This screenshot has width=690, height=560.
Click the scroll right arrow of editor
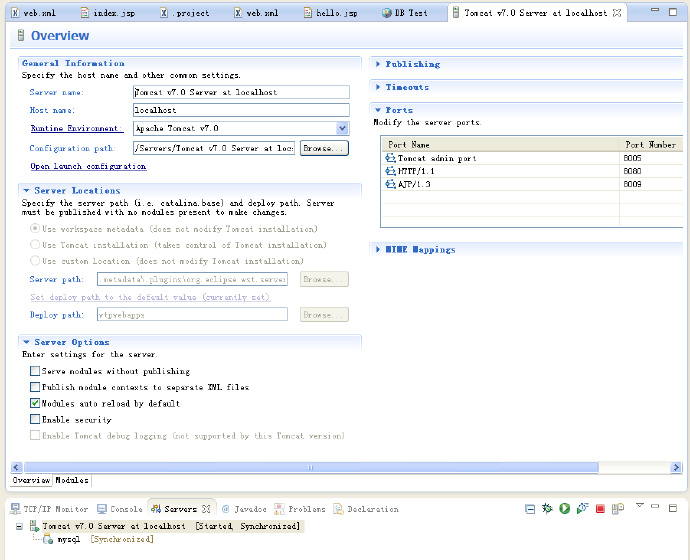click(x=676, y=467)
